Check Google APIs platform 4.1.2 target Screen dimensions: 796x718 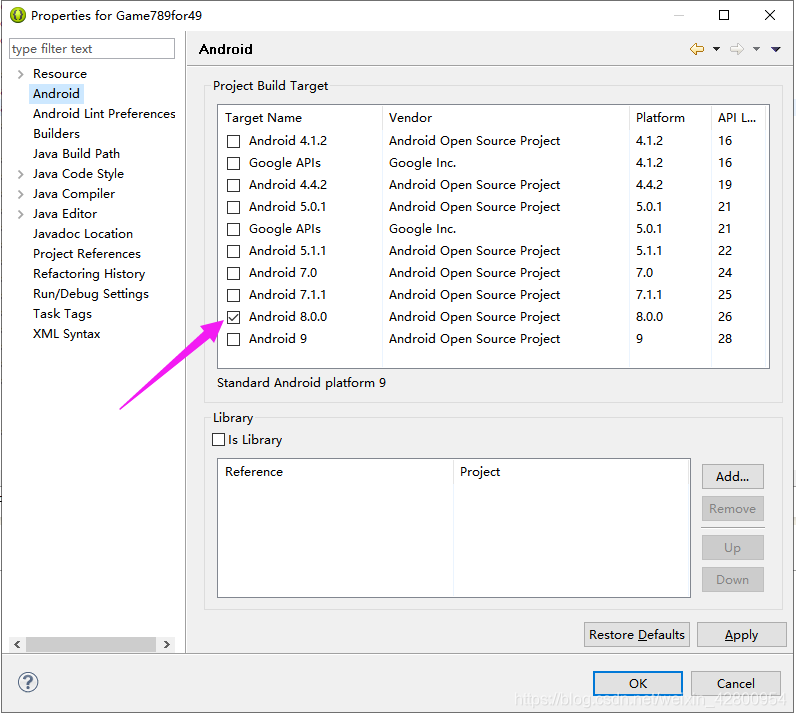click(234, 163)
